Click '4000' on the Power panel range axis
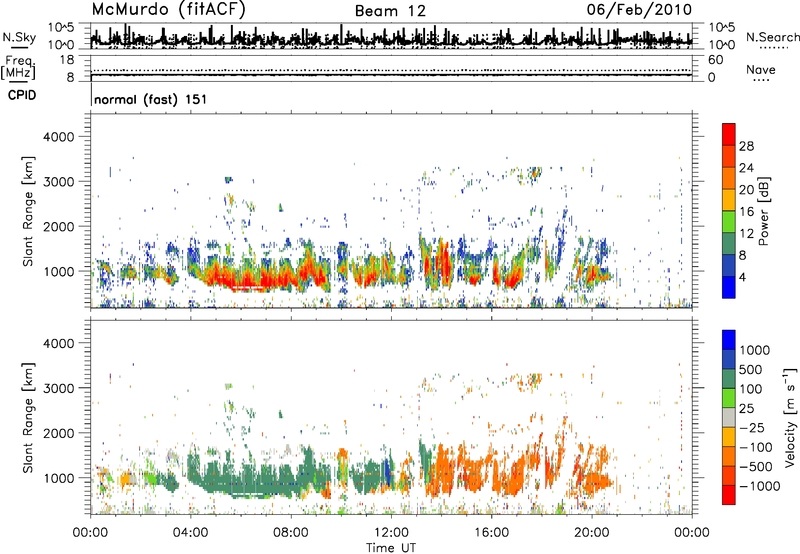 click(59, 137)
